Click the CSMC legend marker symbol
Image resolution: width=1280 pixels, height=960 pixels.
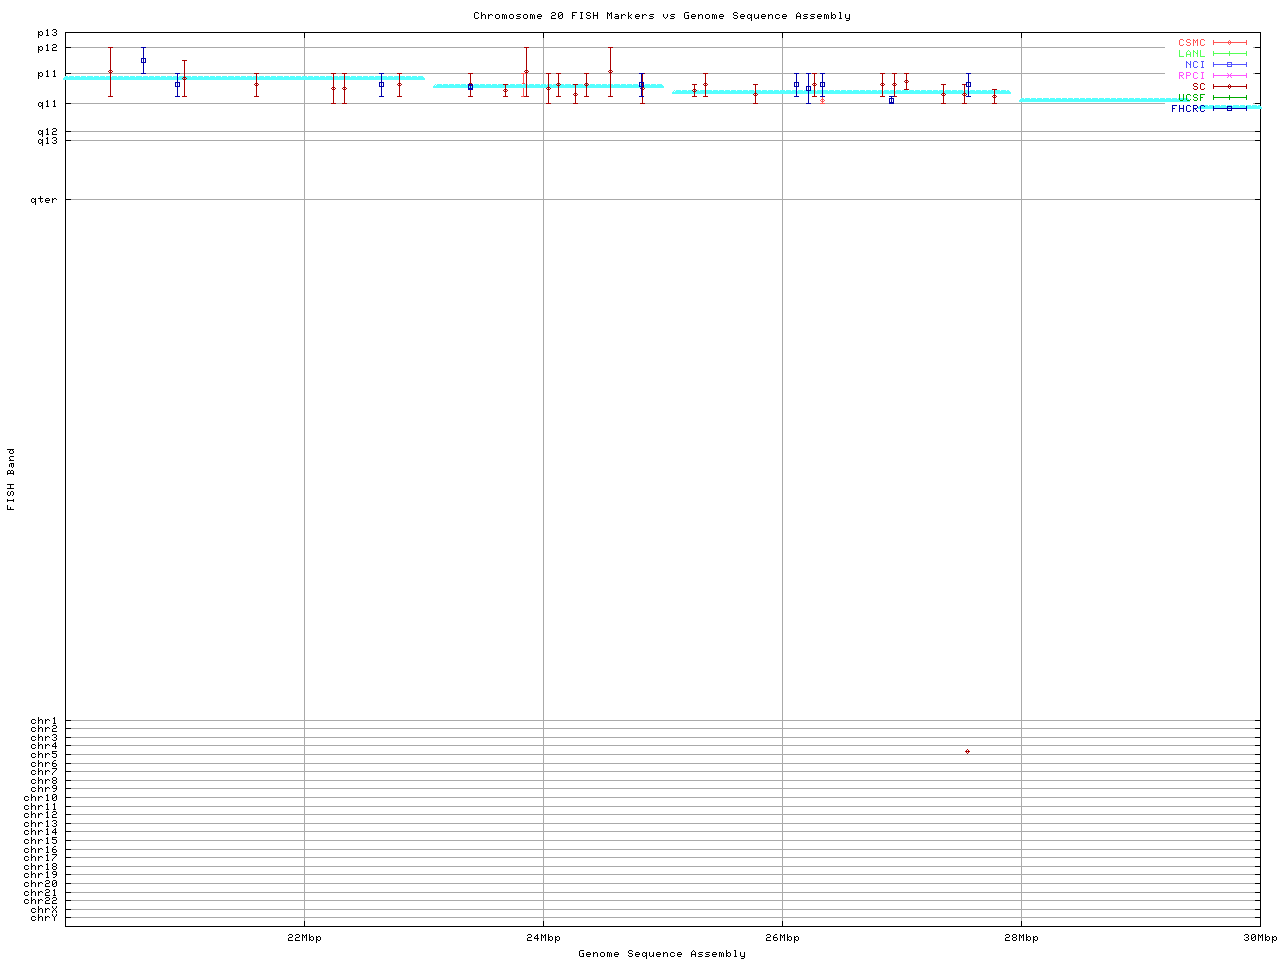pos(1229,43)
